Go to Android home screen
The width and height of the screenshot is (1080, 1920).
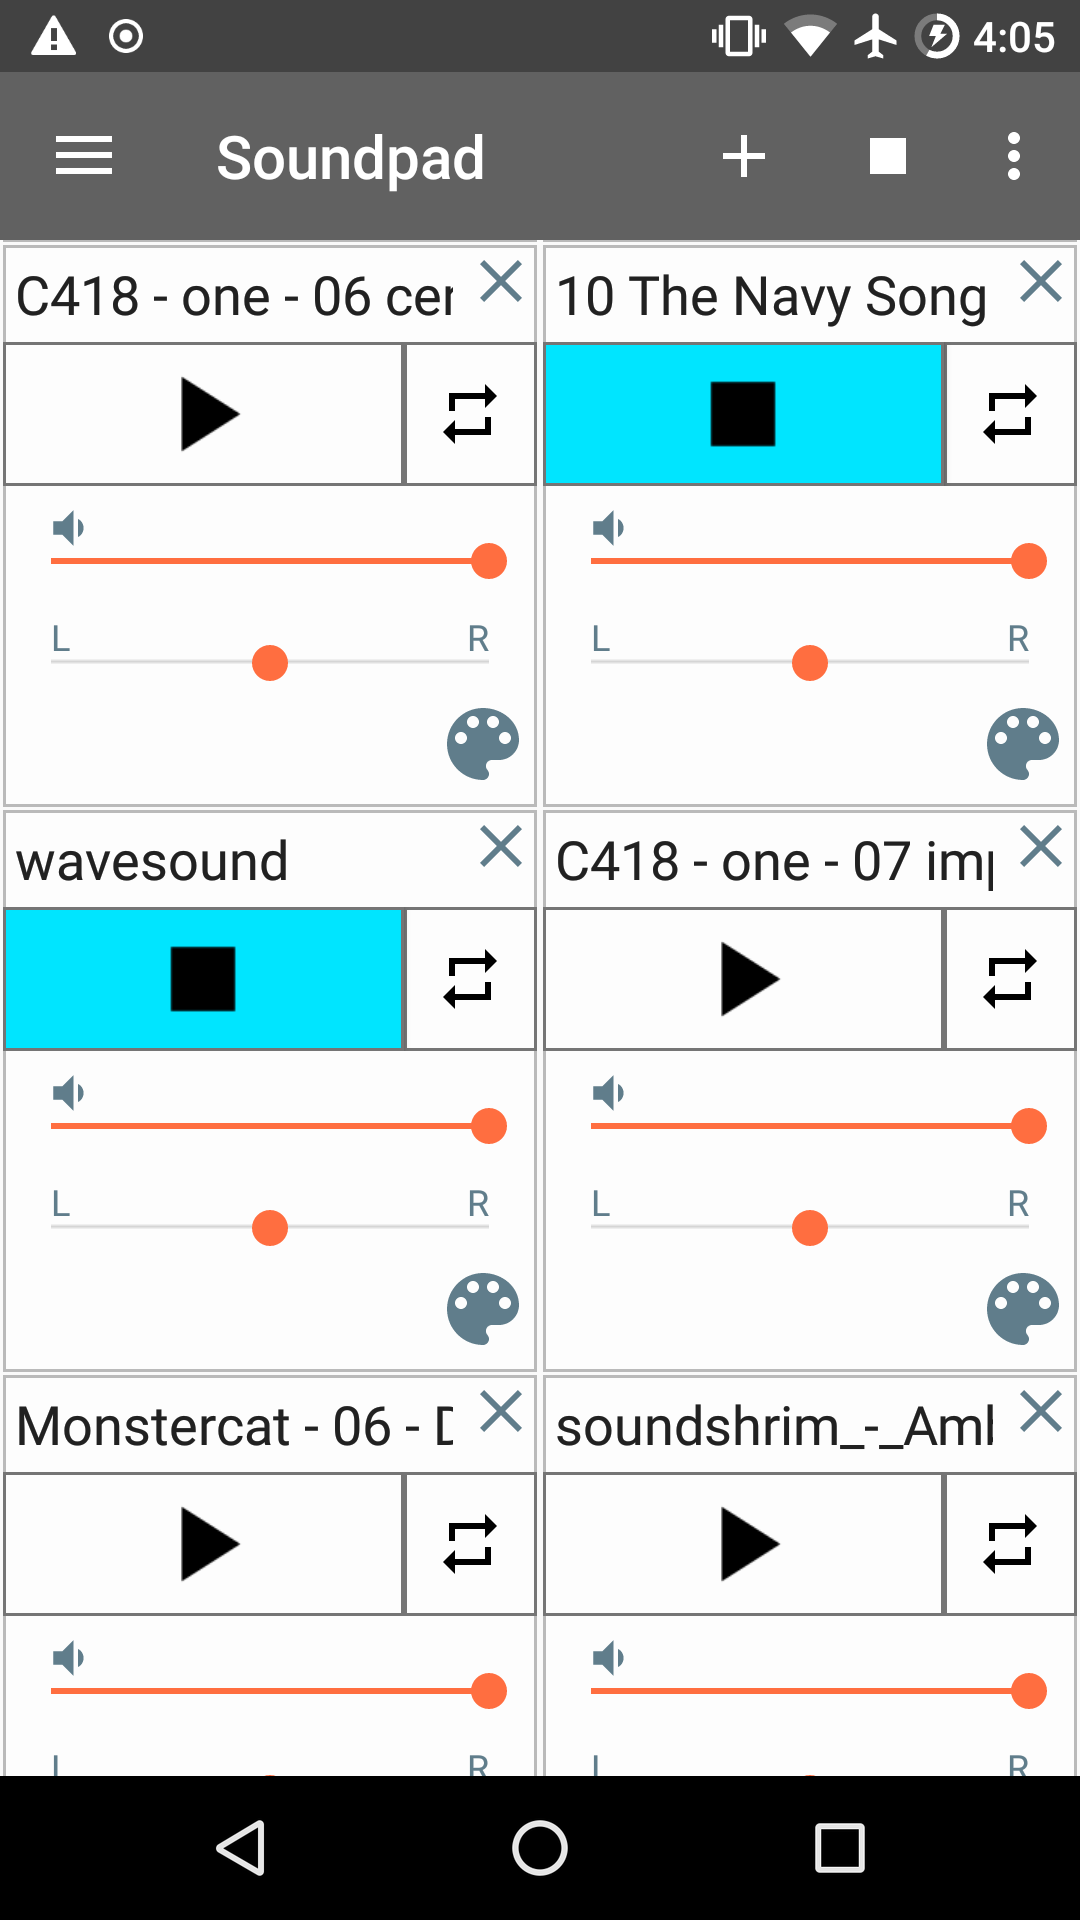[540, 1848]
